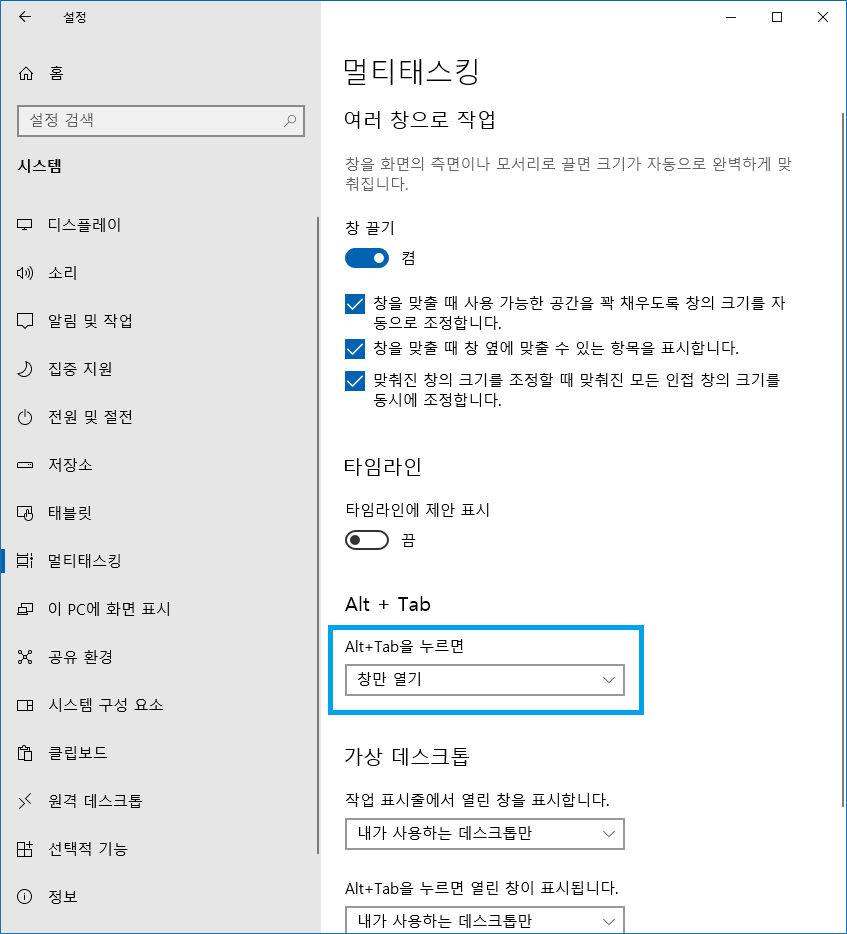Select the 소리 speaker icon
847x934 pixels.
(24, 273)
